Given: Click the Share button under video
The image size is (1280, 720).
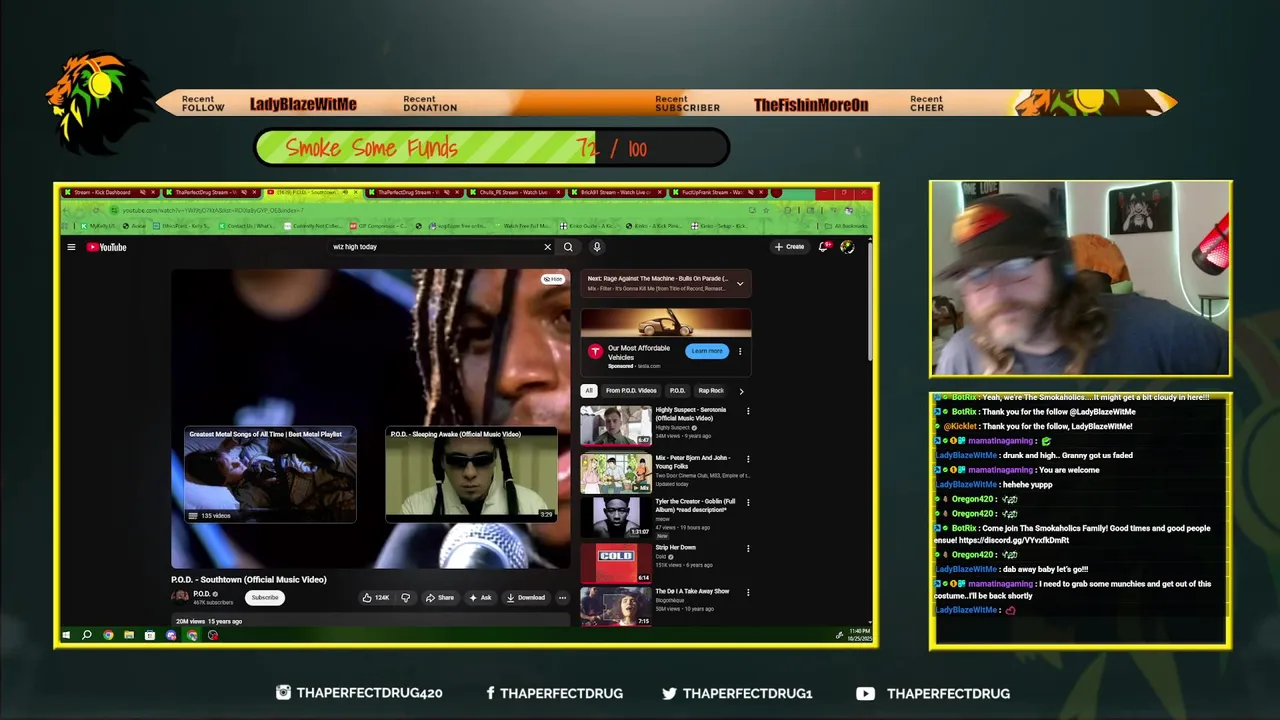Looking at the screenshot, I should tap(440, 597).
